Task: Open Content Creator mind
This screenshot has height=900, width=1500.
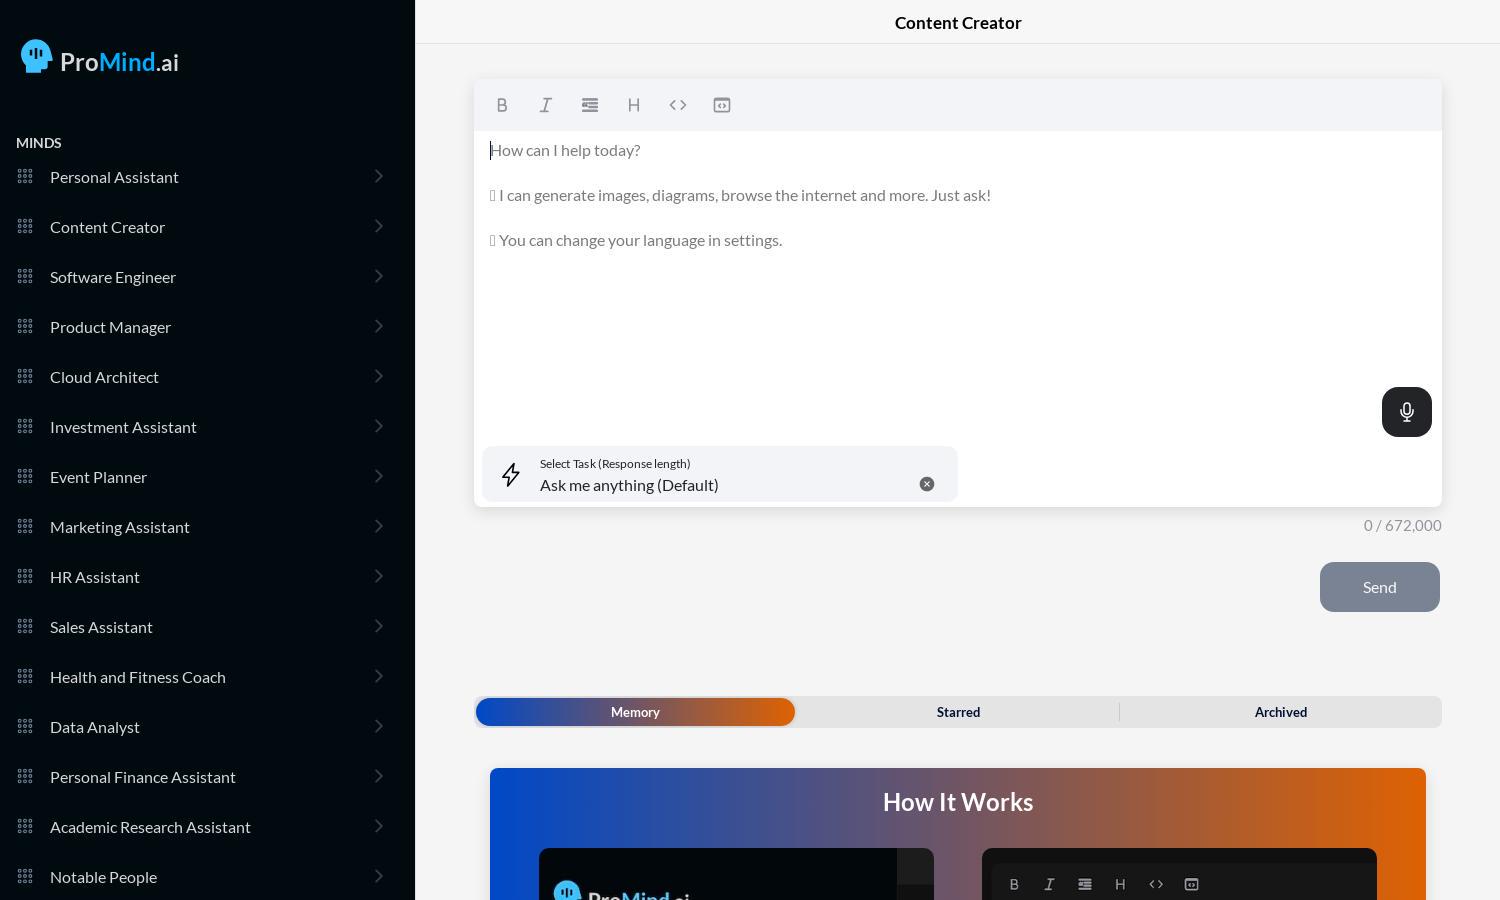Action: 107,227
